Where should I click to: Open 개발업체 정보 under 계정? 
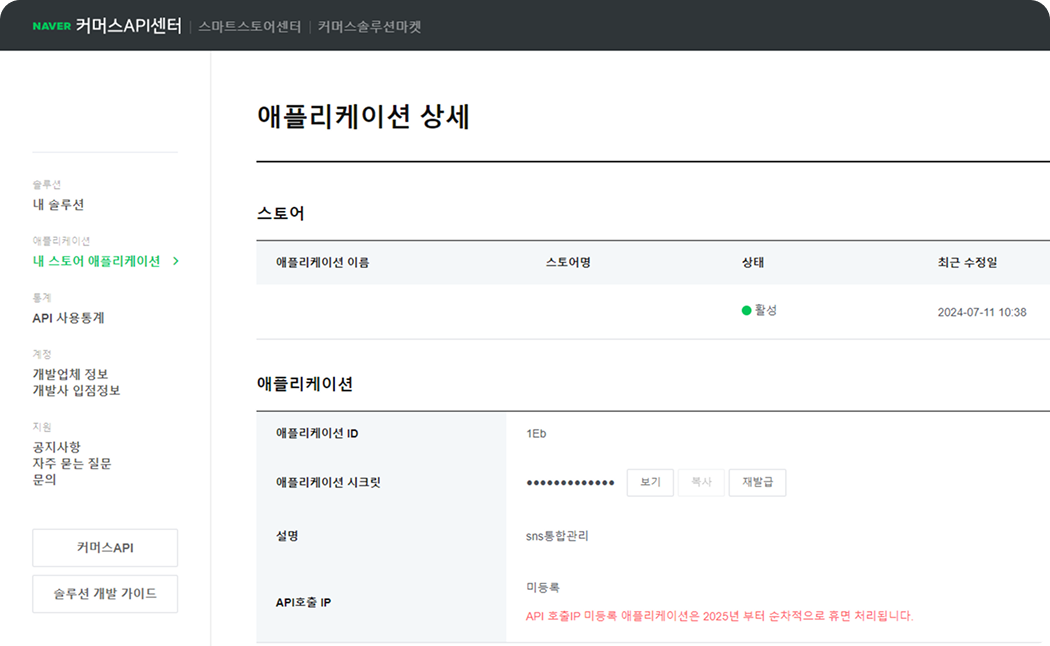[x=70, y=374]
